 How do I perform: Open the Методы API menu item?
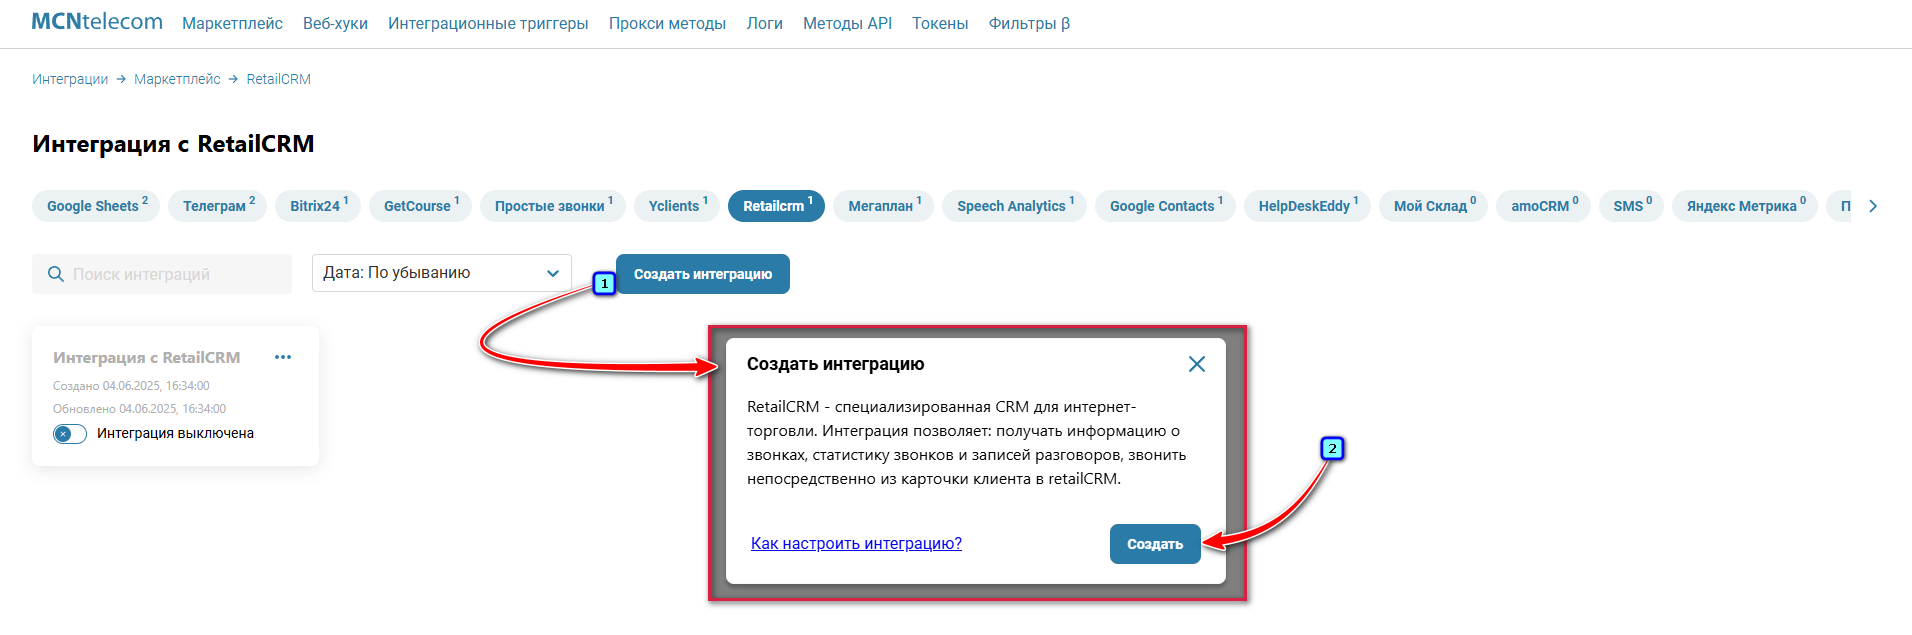(x=847, y=23)
